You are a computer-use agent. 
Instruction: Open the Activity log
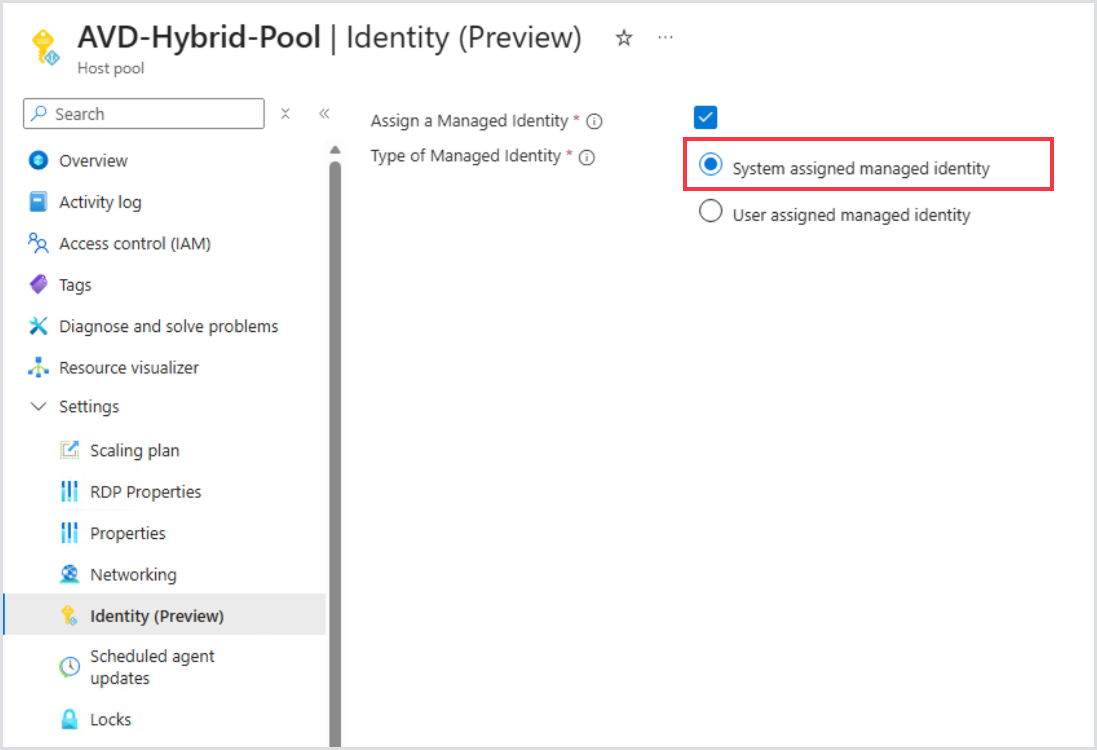[x=100, y=202]
